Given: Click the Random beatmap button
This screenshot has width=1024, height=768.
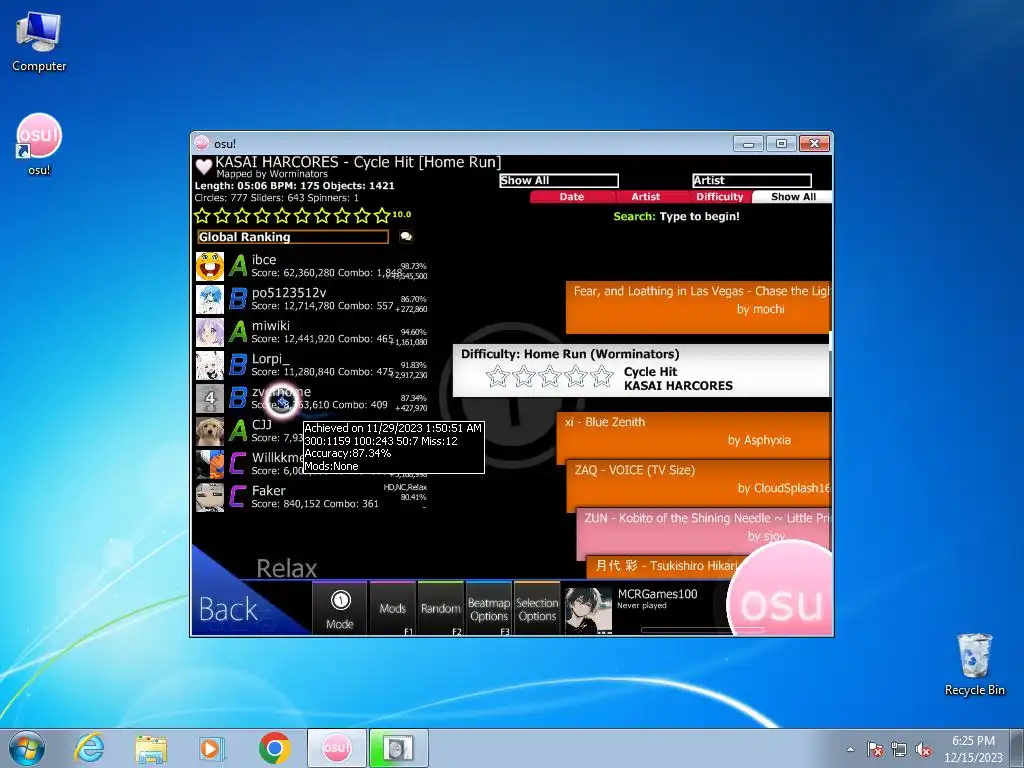Looking at the screenshot, I should tap(440, 608).
